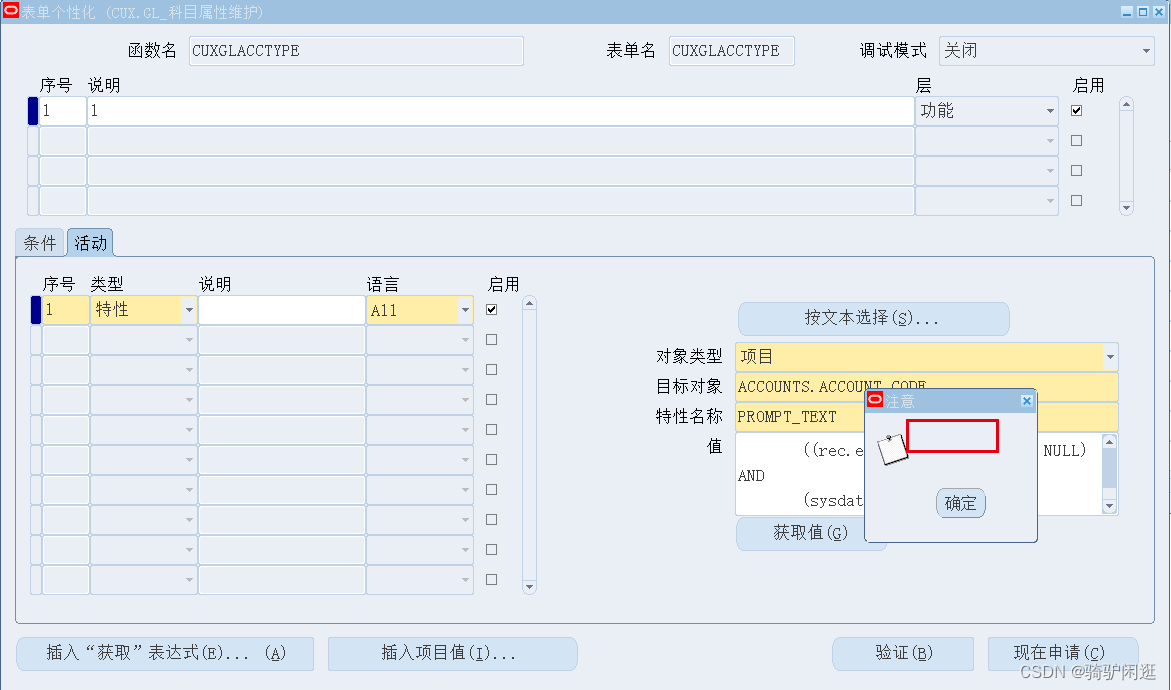1171x690 pixels.
Task: Toggle 启用 checkbox for action row 1
Action: (x=491, y=309)
